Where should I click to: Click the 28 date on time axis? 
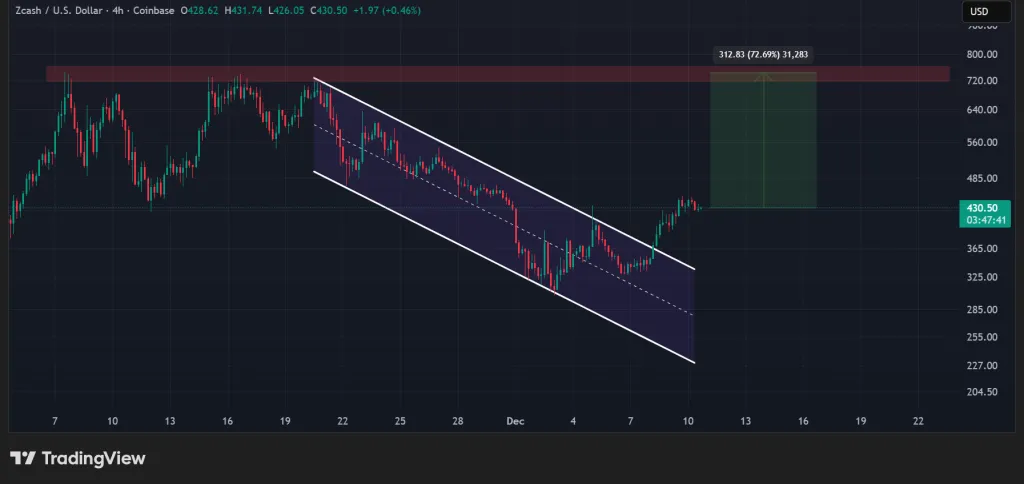pyautogui.click(x=457, y=421)
